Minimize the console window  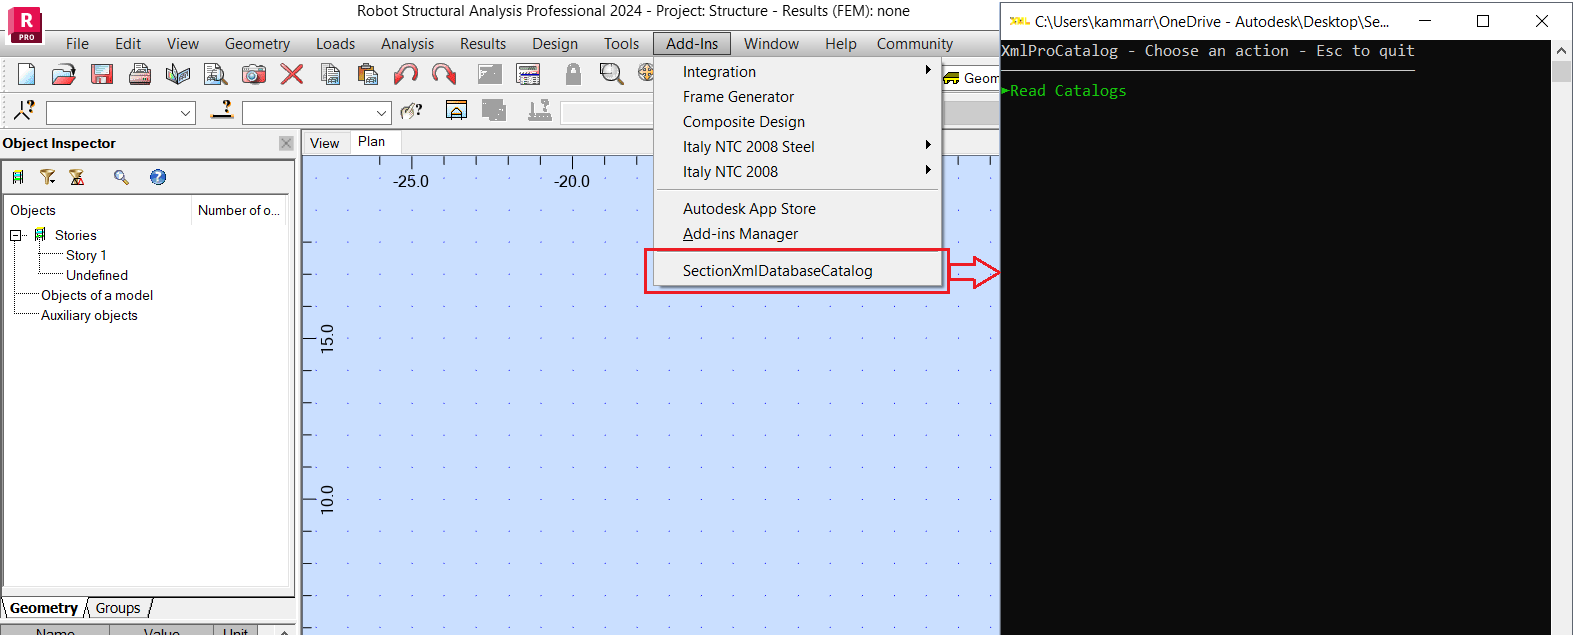click(x=1424, y=21)
